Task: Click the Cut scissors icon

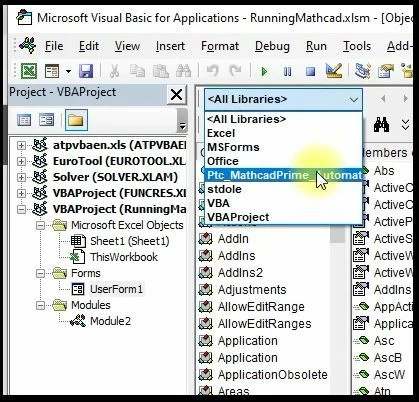Action: tap(114, 71)
